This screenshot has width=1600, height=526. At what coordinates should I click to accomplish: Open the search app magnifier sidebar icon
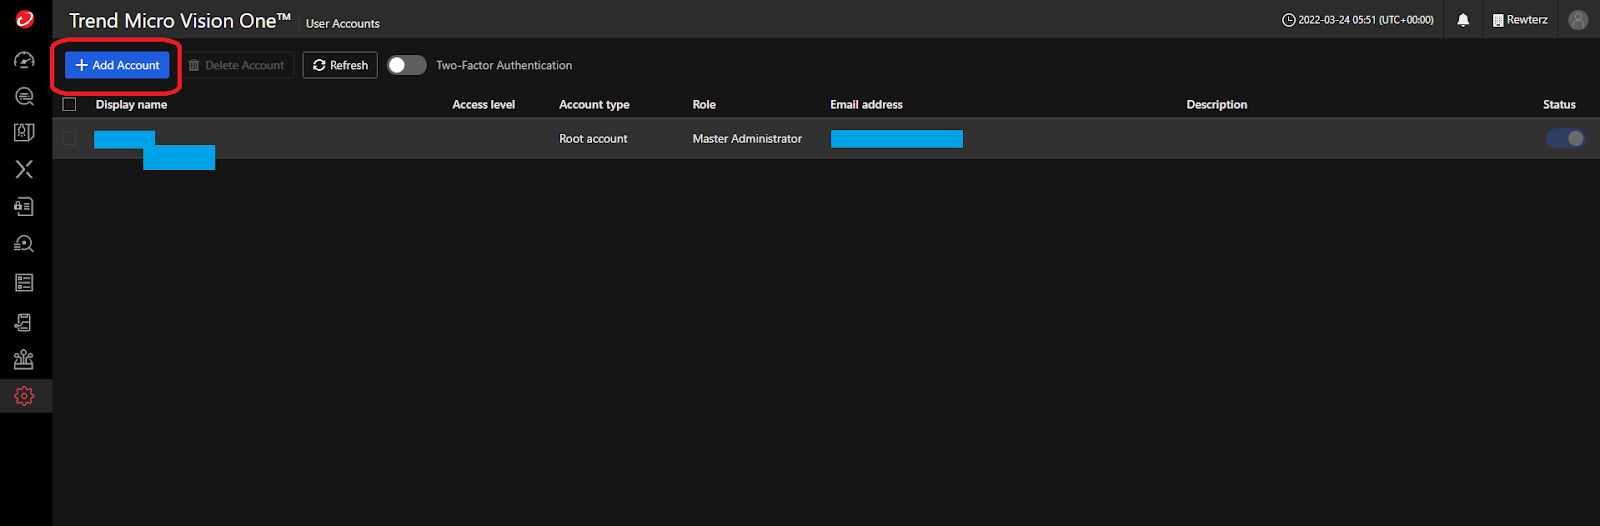[25, 96]
